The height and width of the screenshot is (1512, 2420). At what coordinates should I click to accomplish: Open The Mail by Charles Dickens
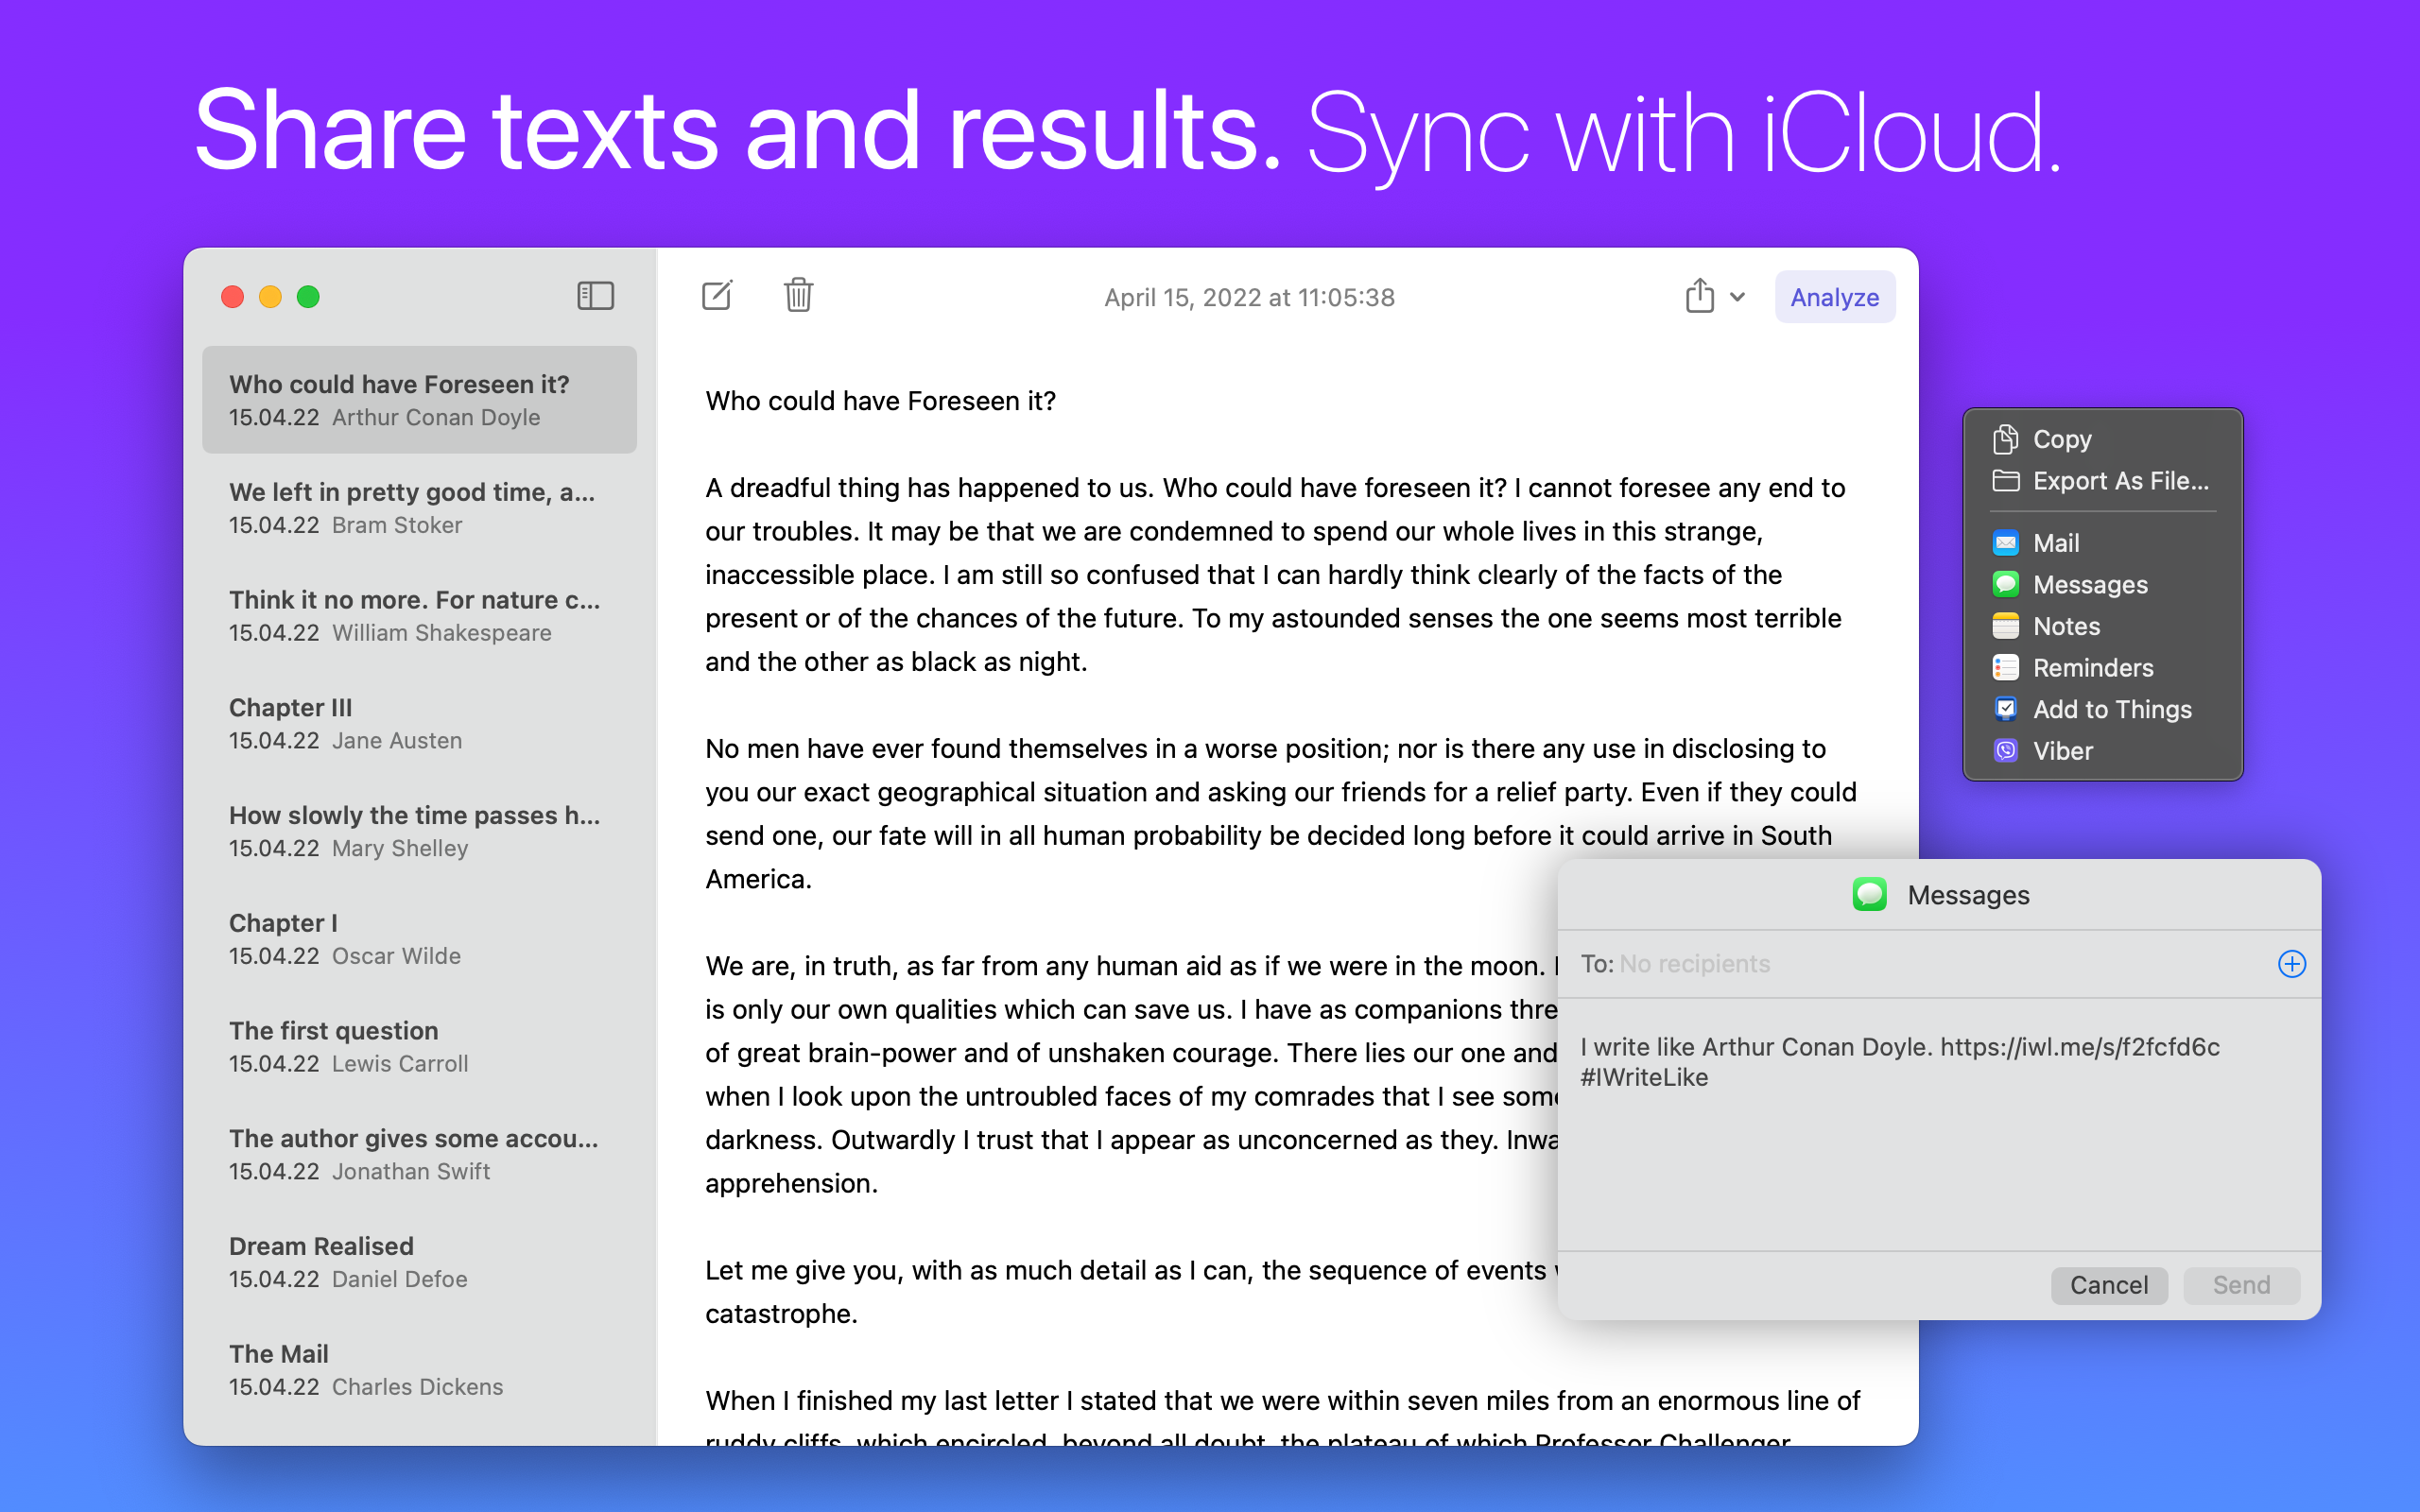pos(419,1370)
